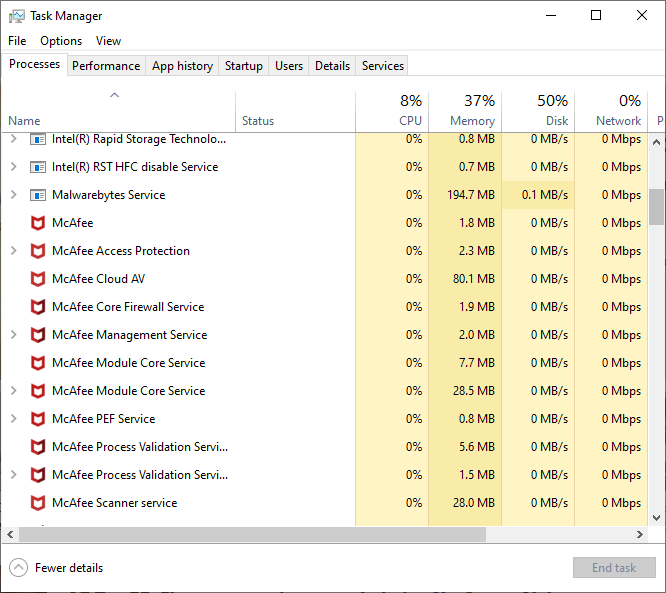The width and height of the screenshot is (666, 593).
Task: Click the horizontal scrollbar left arrow
Action: 10,534
